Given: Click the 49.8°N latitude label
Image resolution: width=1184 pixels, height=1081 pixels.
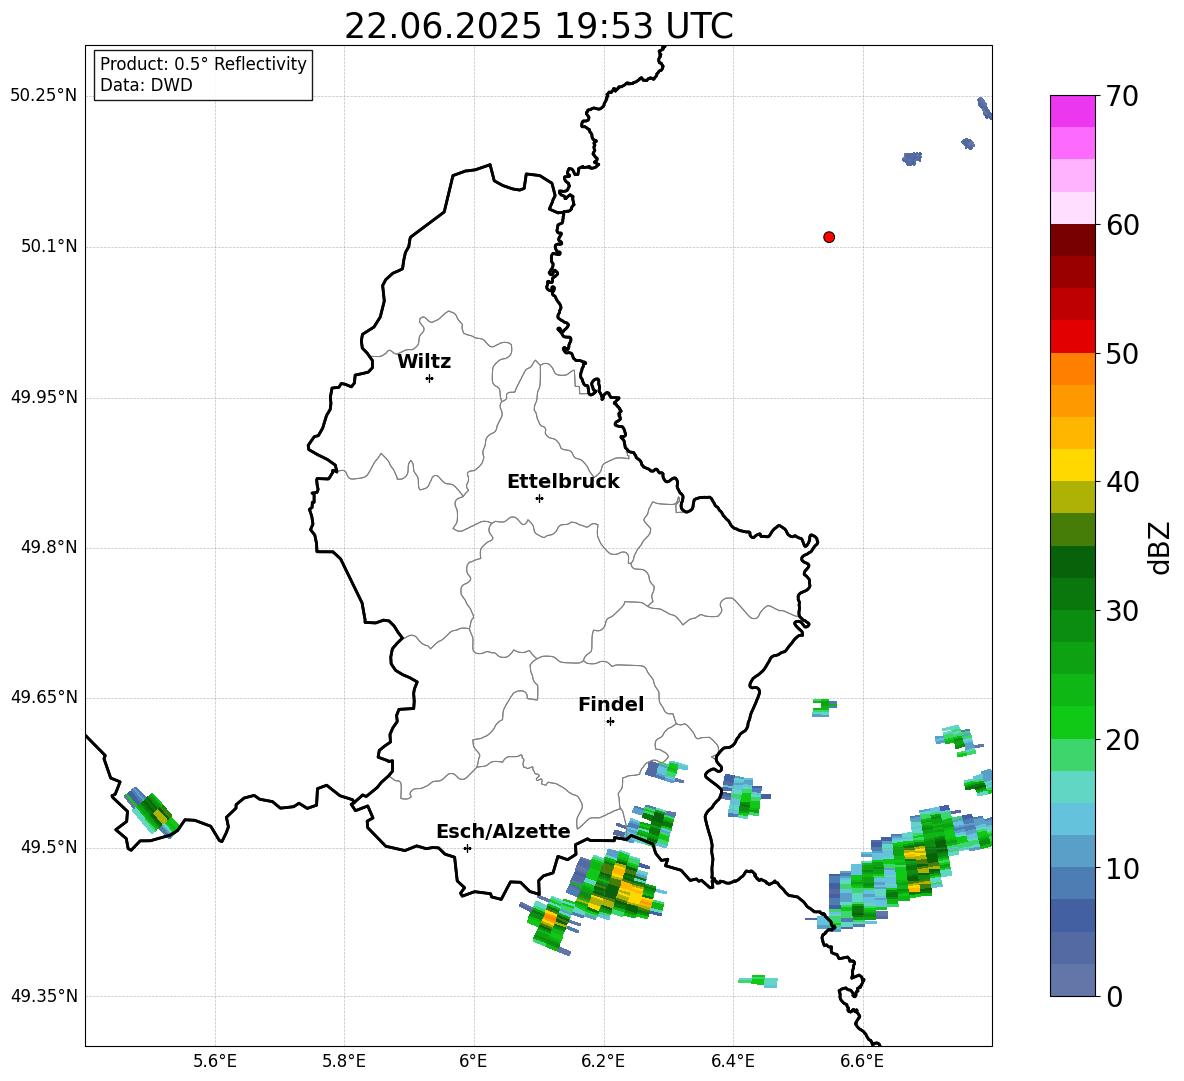Looking at the screenshot, I should coord(49,547).
